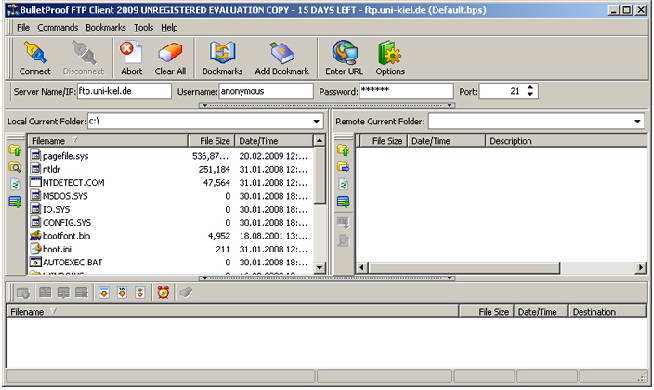Click the Connect toolbar icon
Viewport: 654px width, 390px height.
(x=35, y=53)
